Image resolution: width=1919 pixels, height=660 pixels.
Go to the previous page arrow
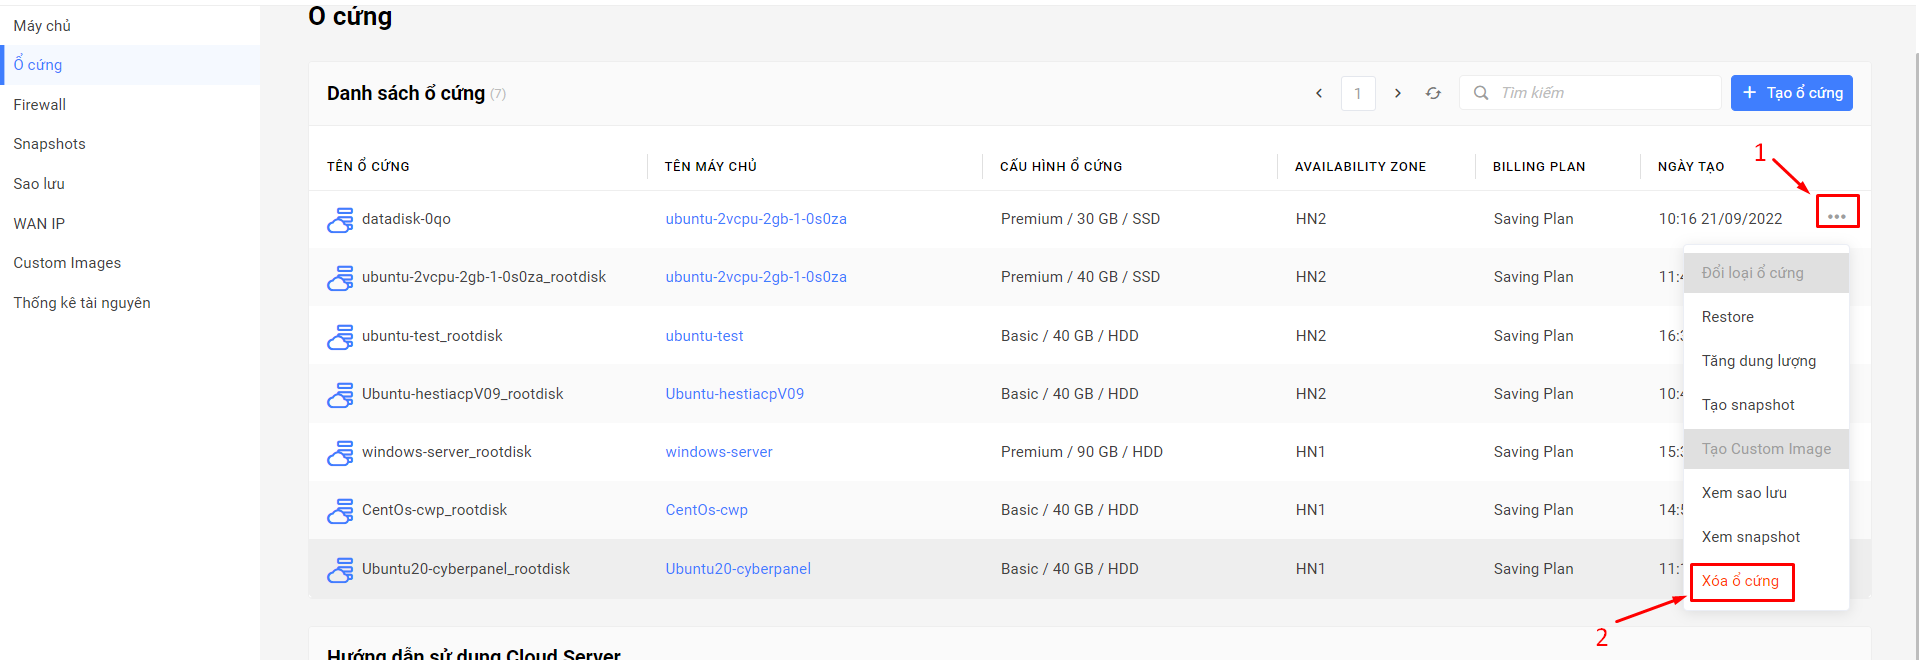tap(1319, 93)
